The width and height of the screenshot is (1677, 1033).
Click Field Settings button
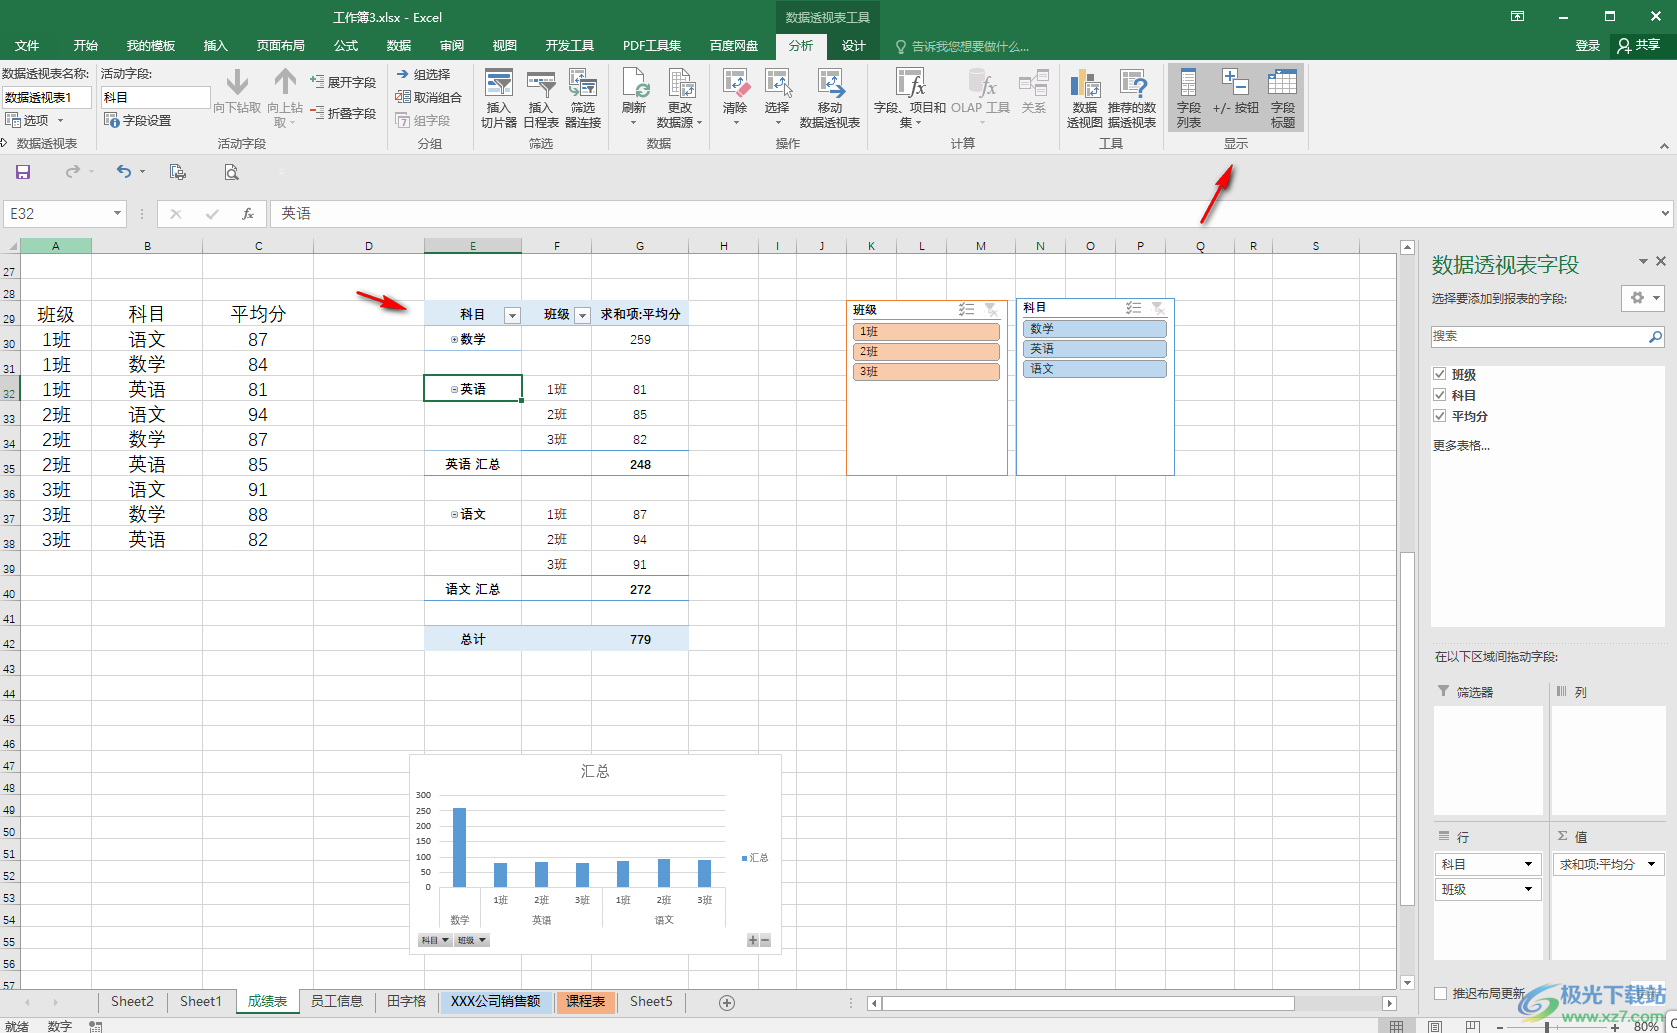[138, 120]
